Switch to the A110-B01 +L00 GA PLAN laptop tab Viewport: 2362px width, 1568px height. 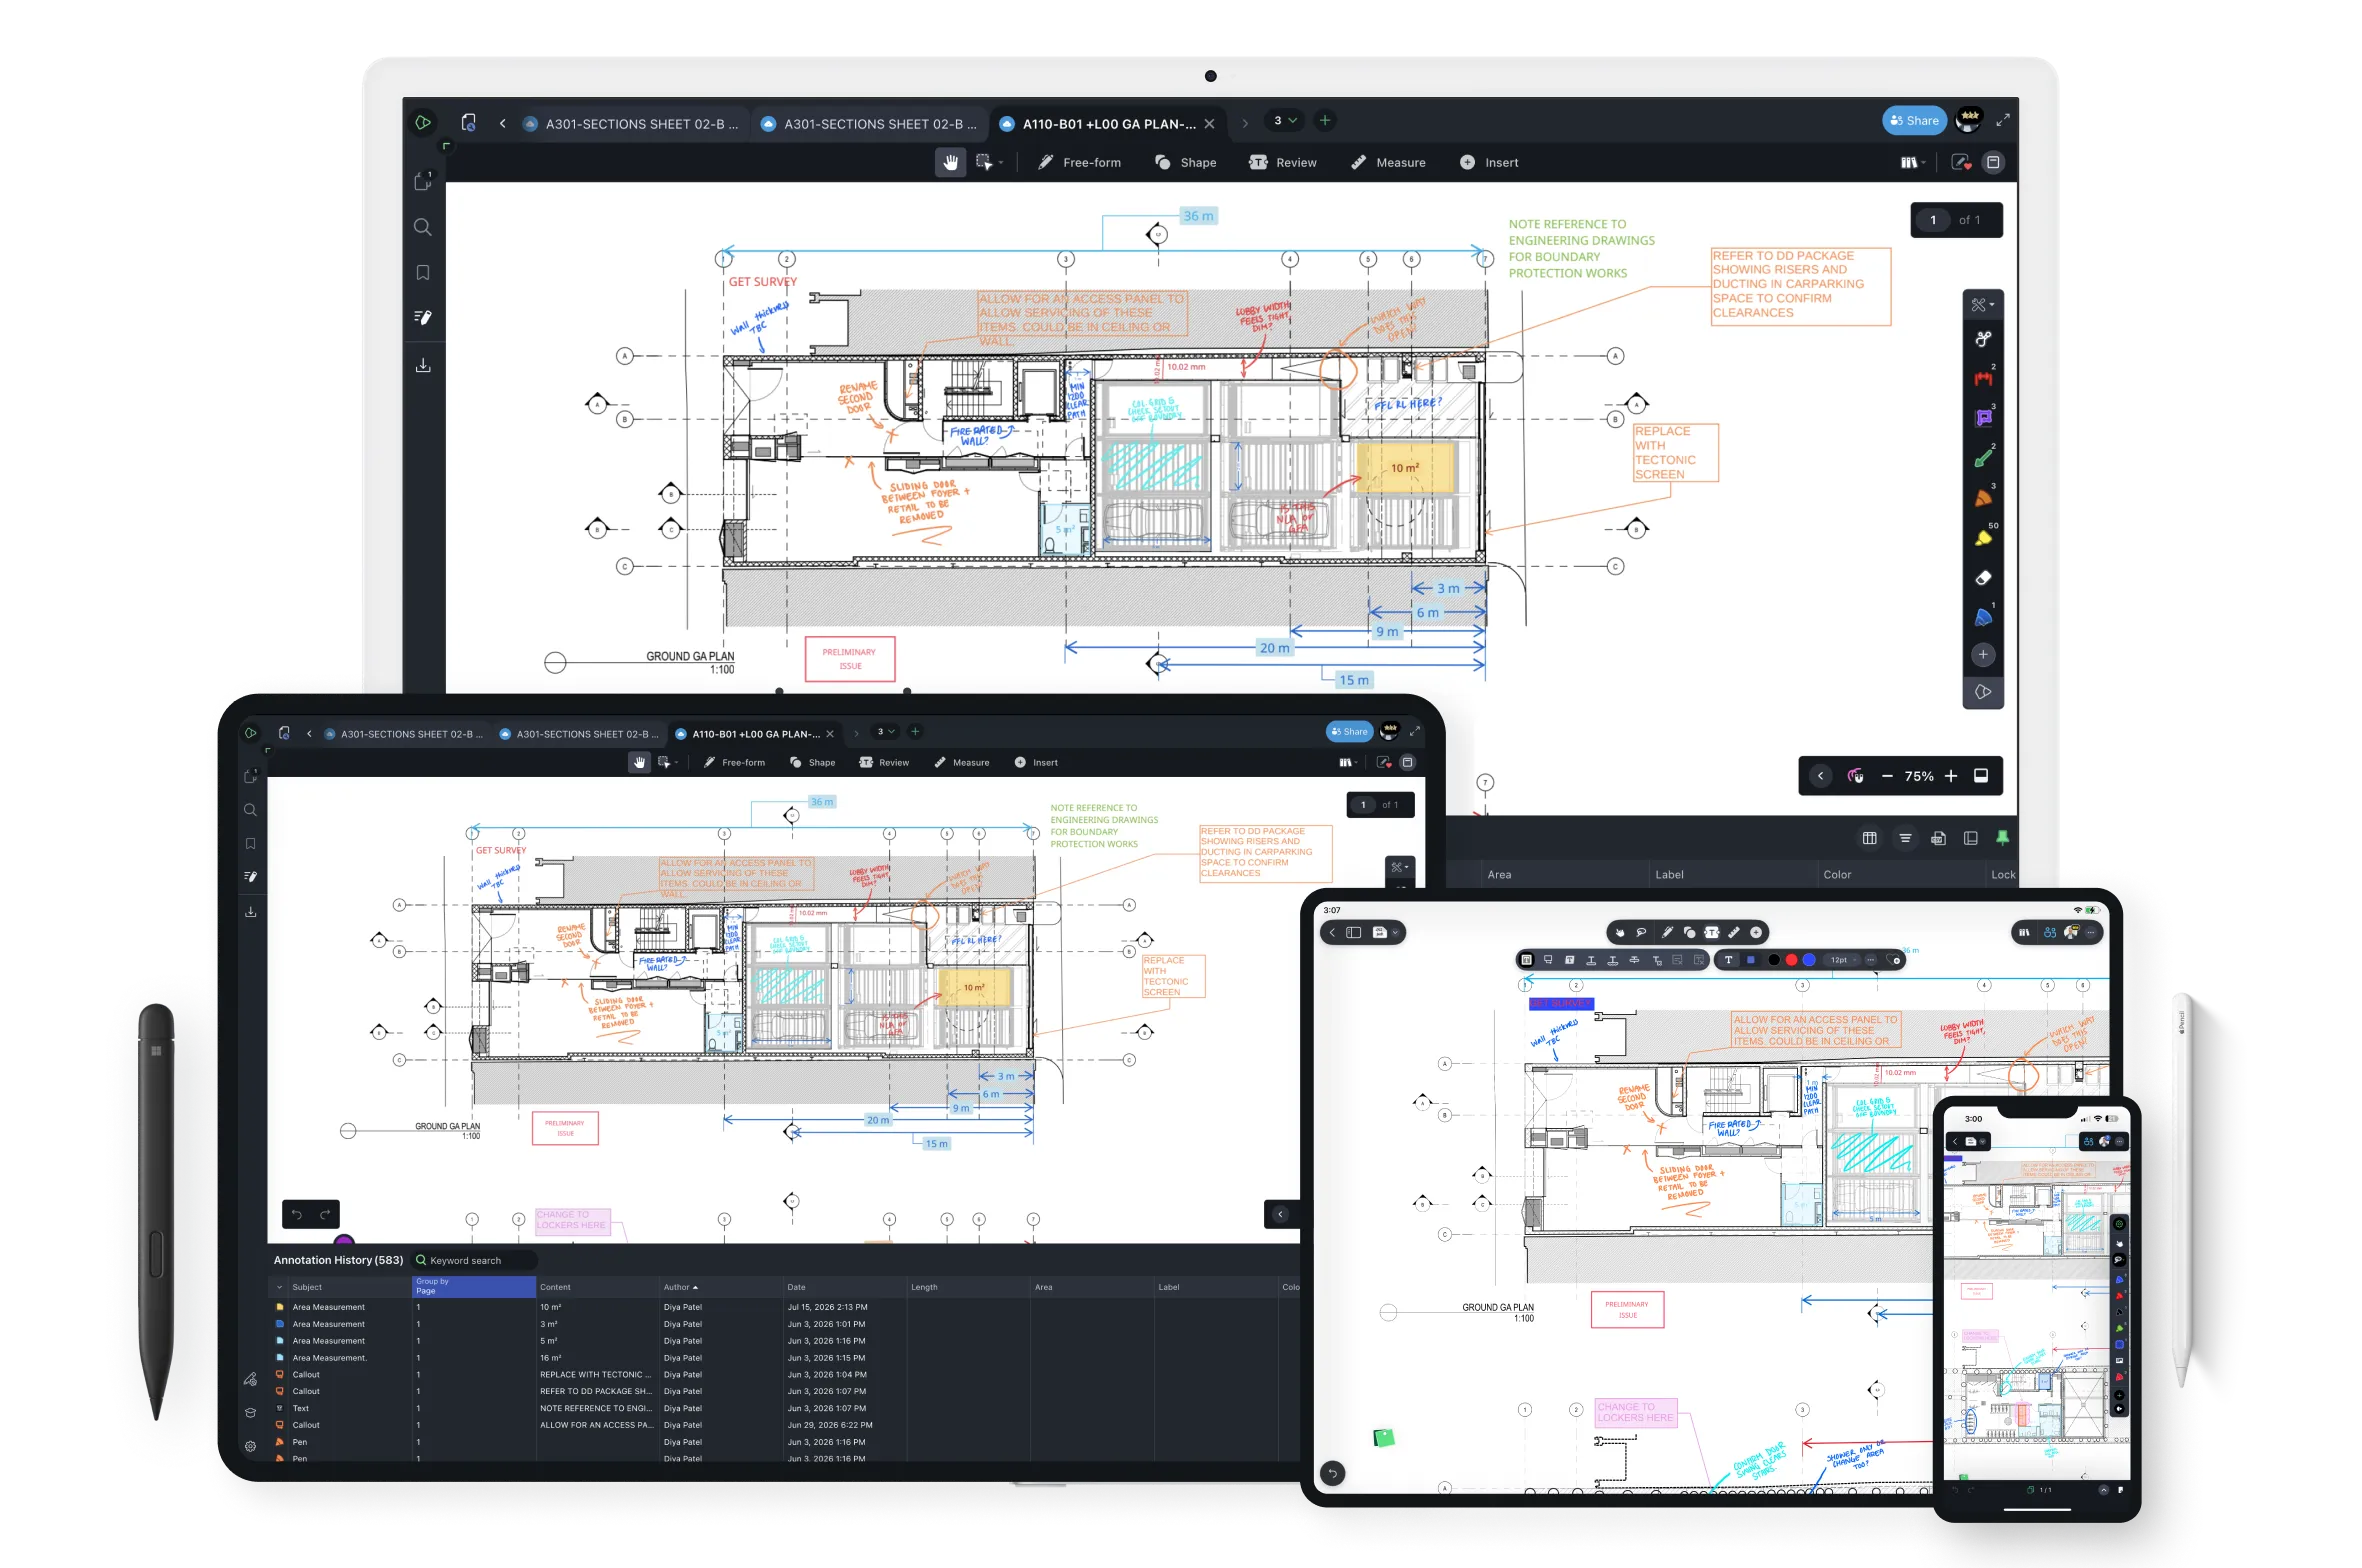click(1109, 124)
